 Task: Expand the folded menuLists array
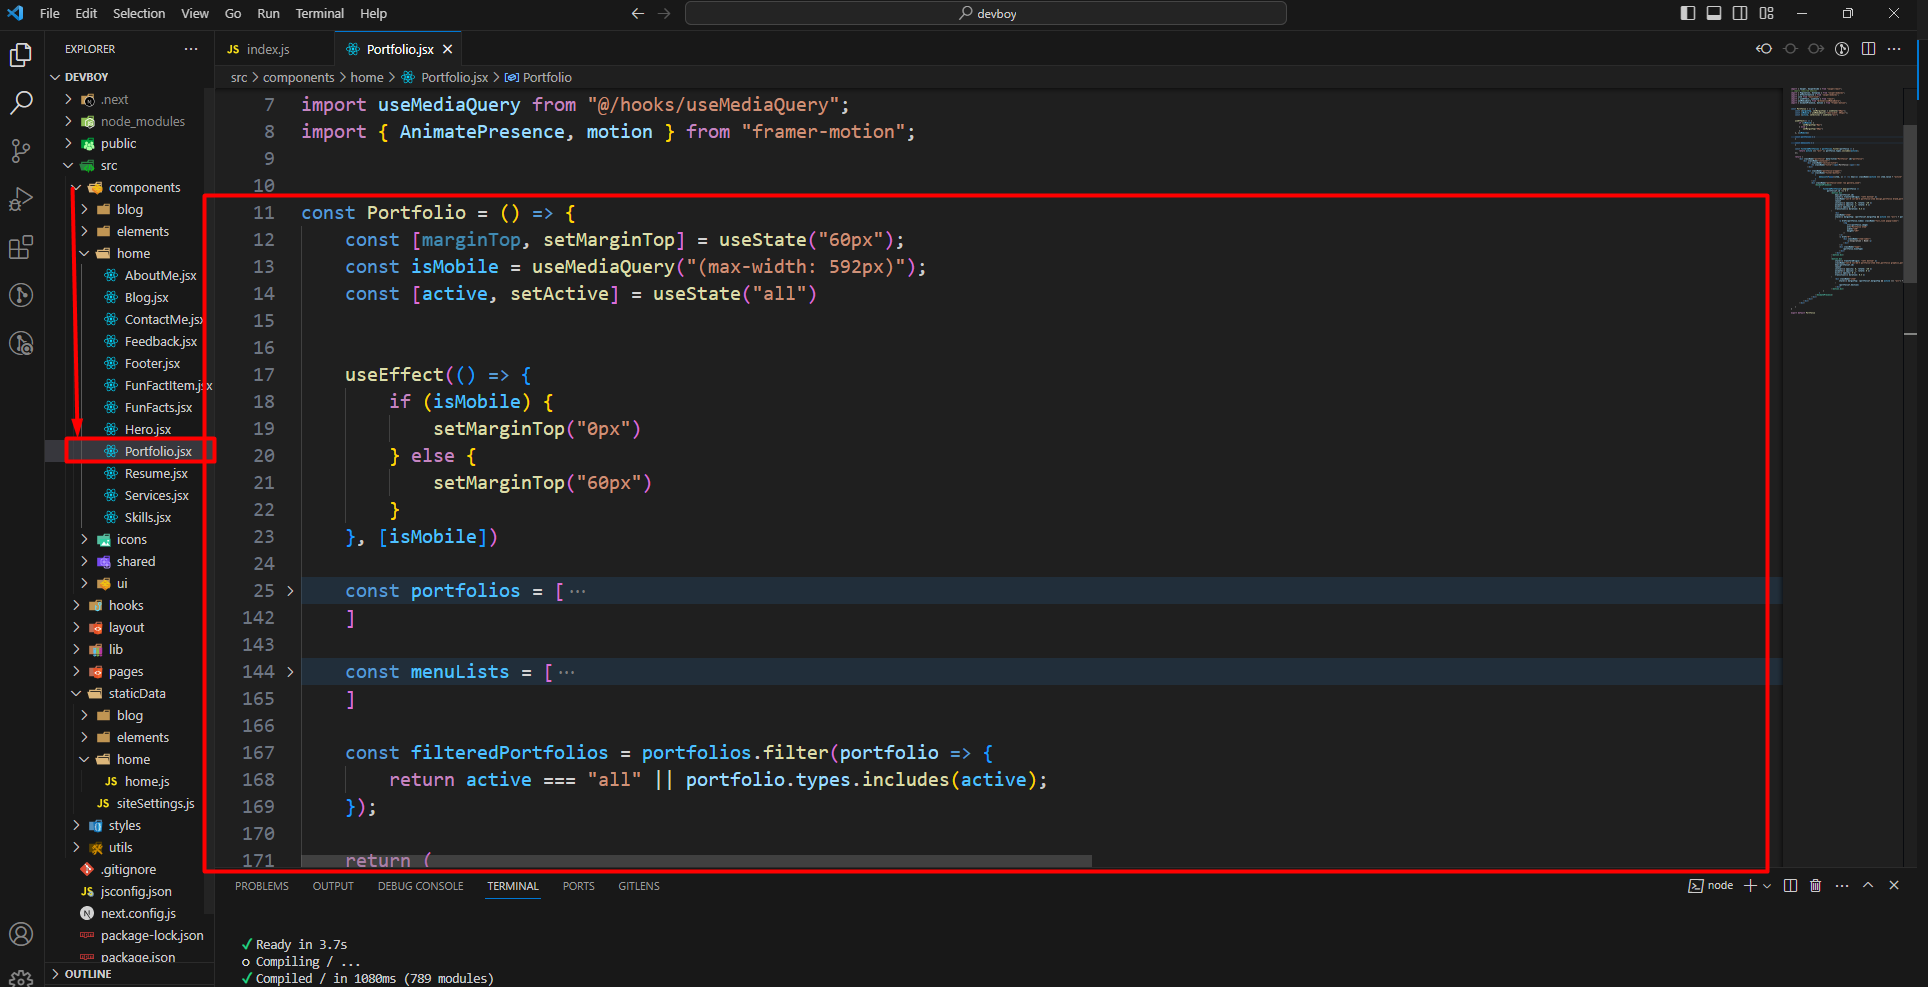click(x=291, y=672)
